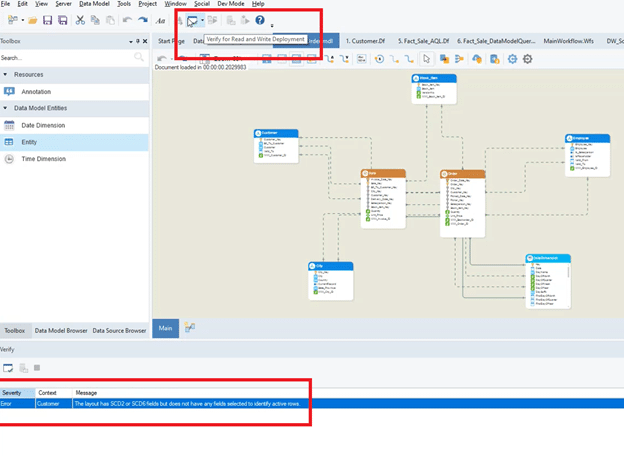
Task: Switch to the Data Model Browser tab
Action: 61,330
